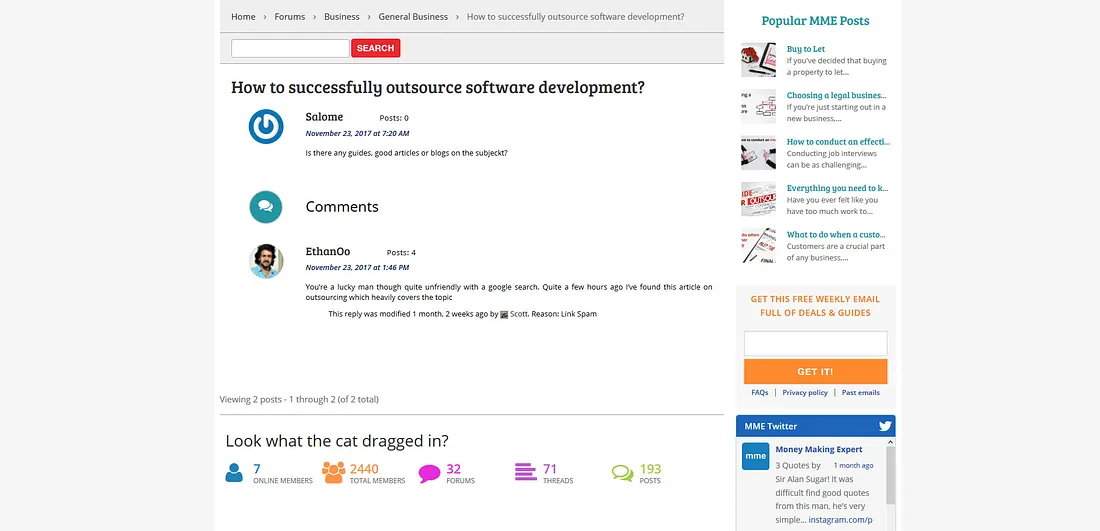Click Salome's blue power avatar icon
Image resolution: width=1100 pixels, height=531 pixels.
266,127
